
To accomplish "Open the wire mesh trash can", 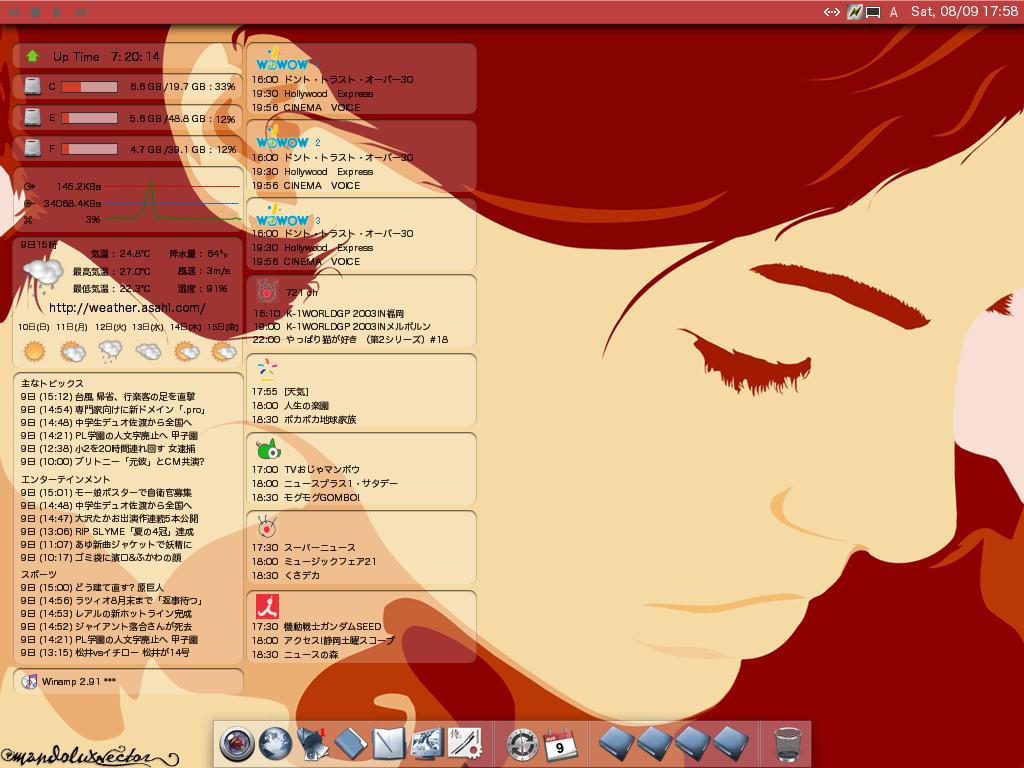I will [x=788, y=744].
